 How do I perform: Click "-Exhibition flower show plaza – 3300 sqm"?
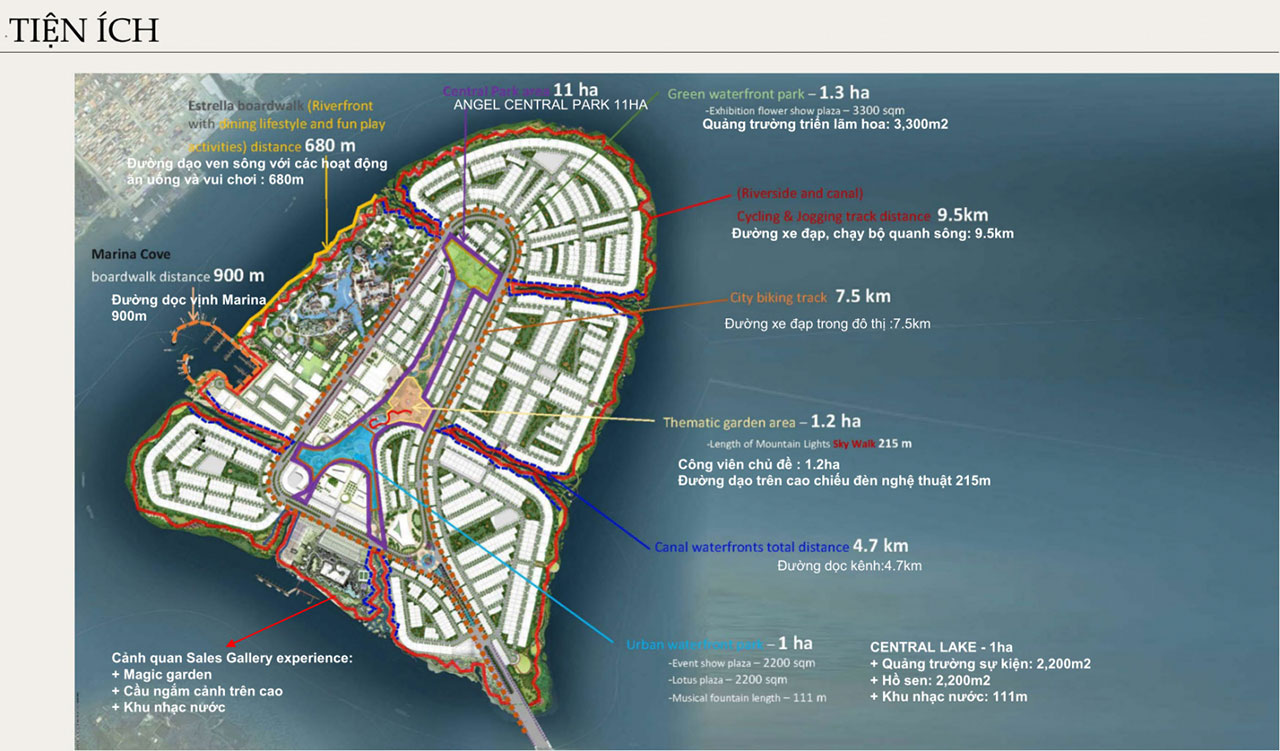click(x=804, y=110)
